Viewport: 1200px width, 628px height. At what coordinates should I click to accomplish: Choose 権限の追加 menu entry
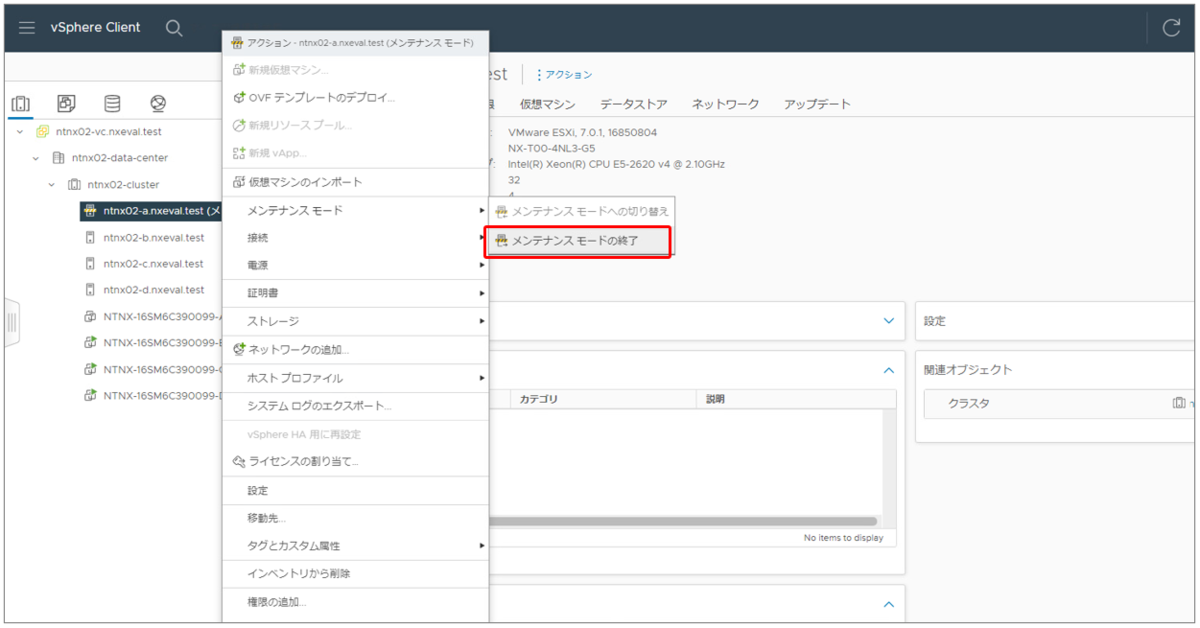tap(355, 602)
